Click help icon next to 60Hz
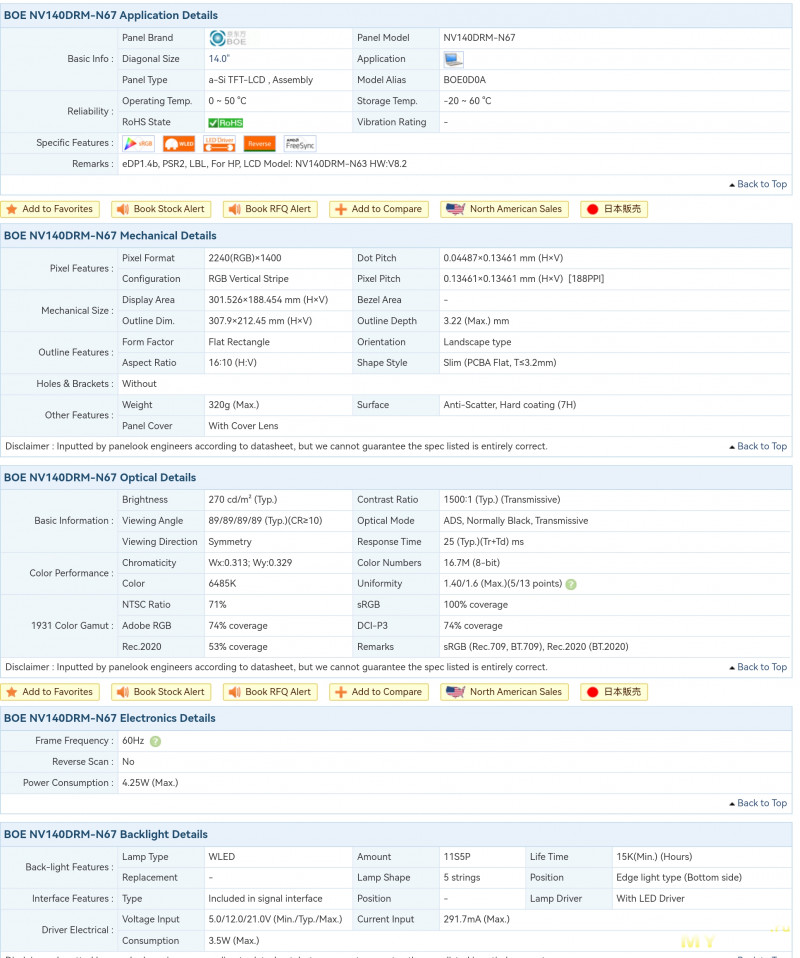The width and height of the screenshot is (800, 958). (155, 741)
